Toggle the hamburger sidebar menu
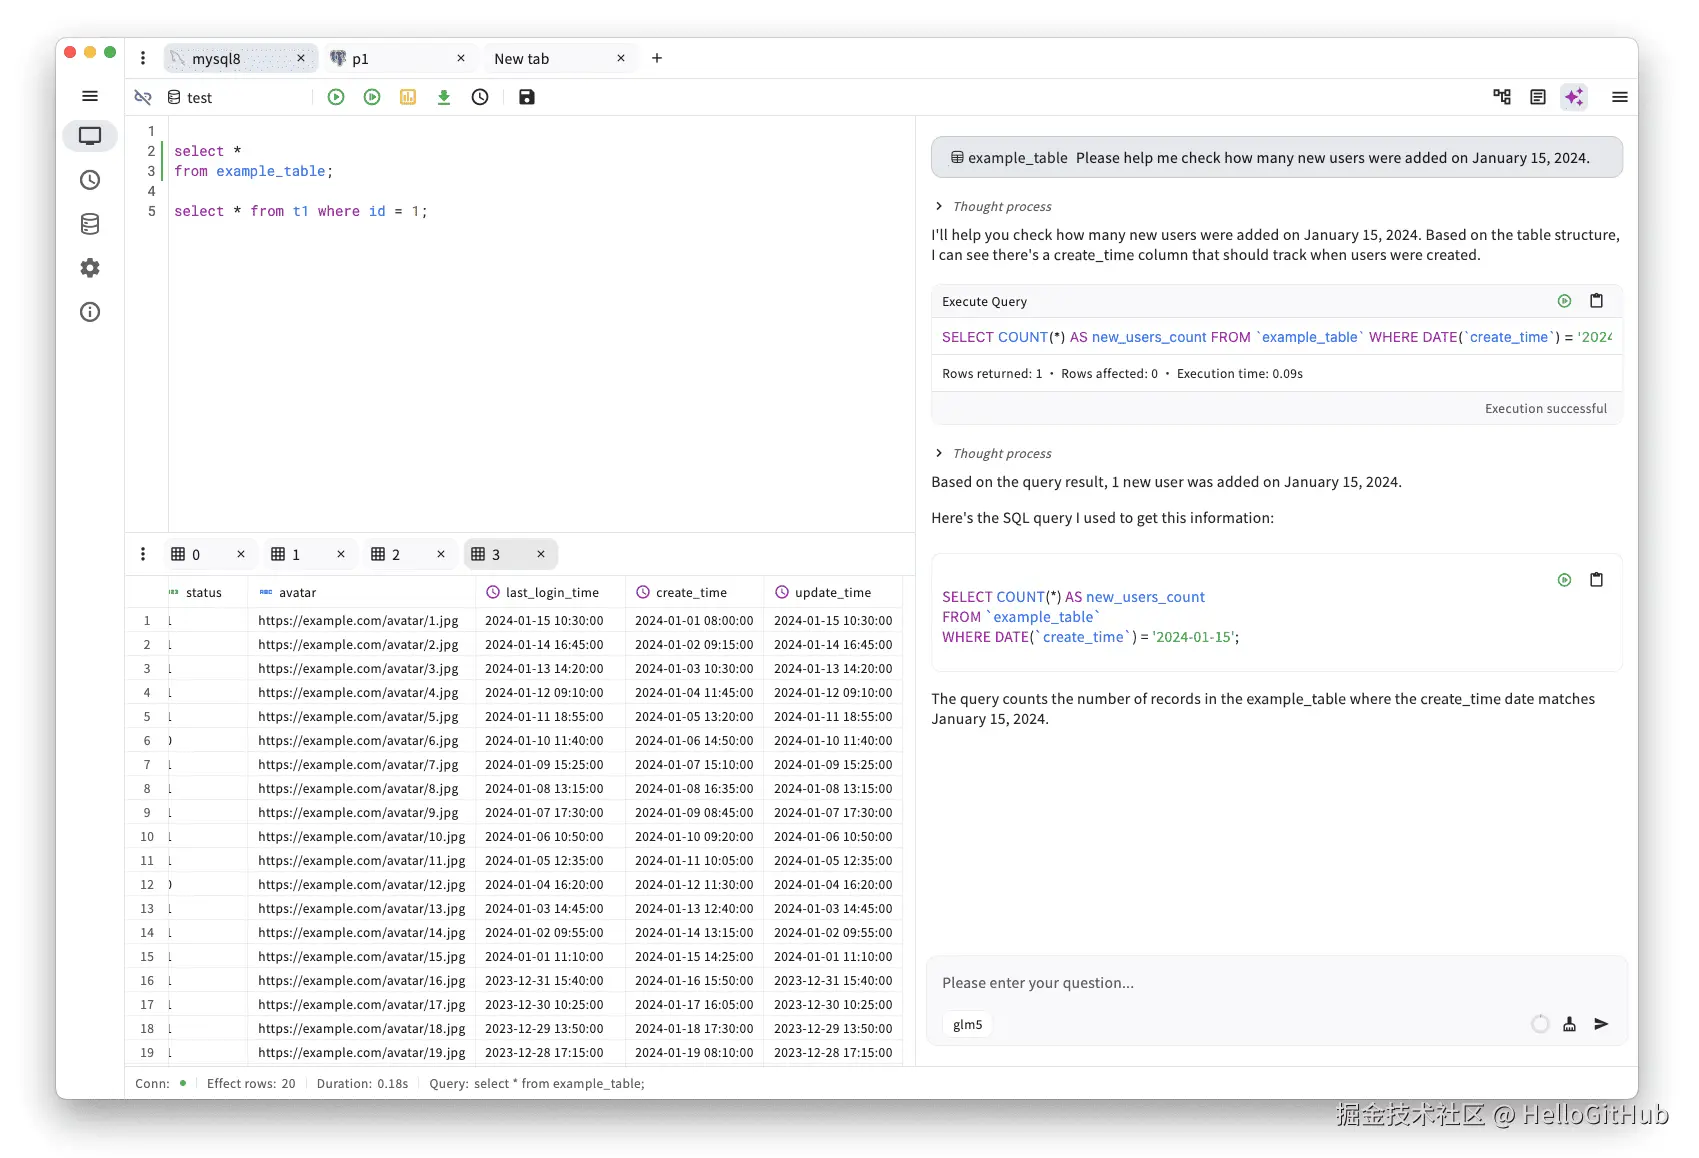This screenshot has height=1158, width=1699. (x=90, y=96)
